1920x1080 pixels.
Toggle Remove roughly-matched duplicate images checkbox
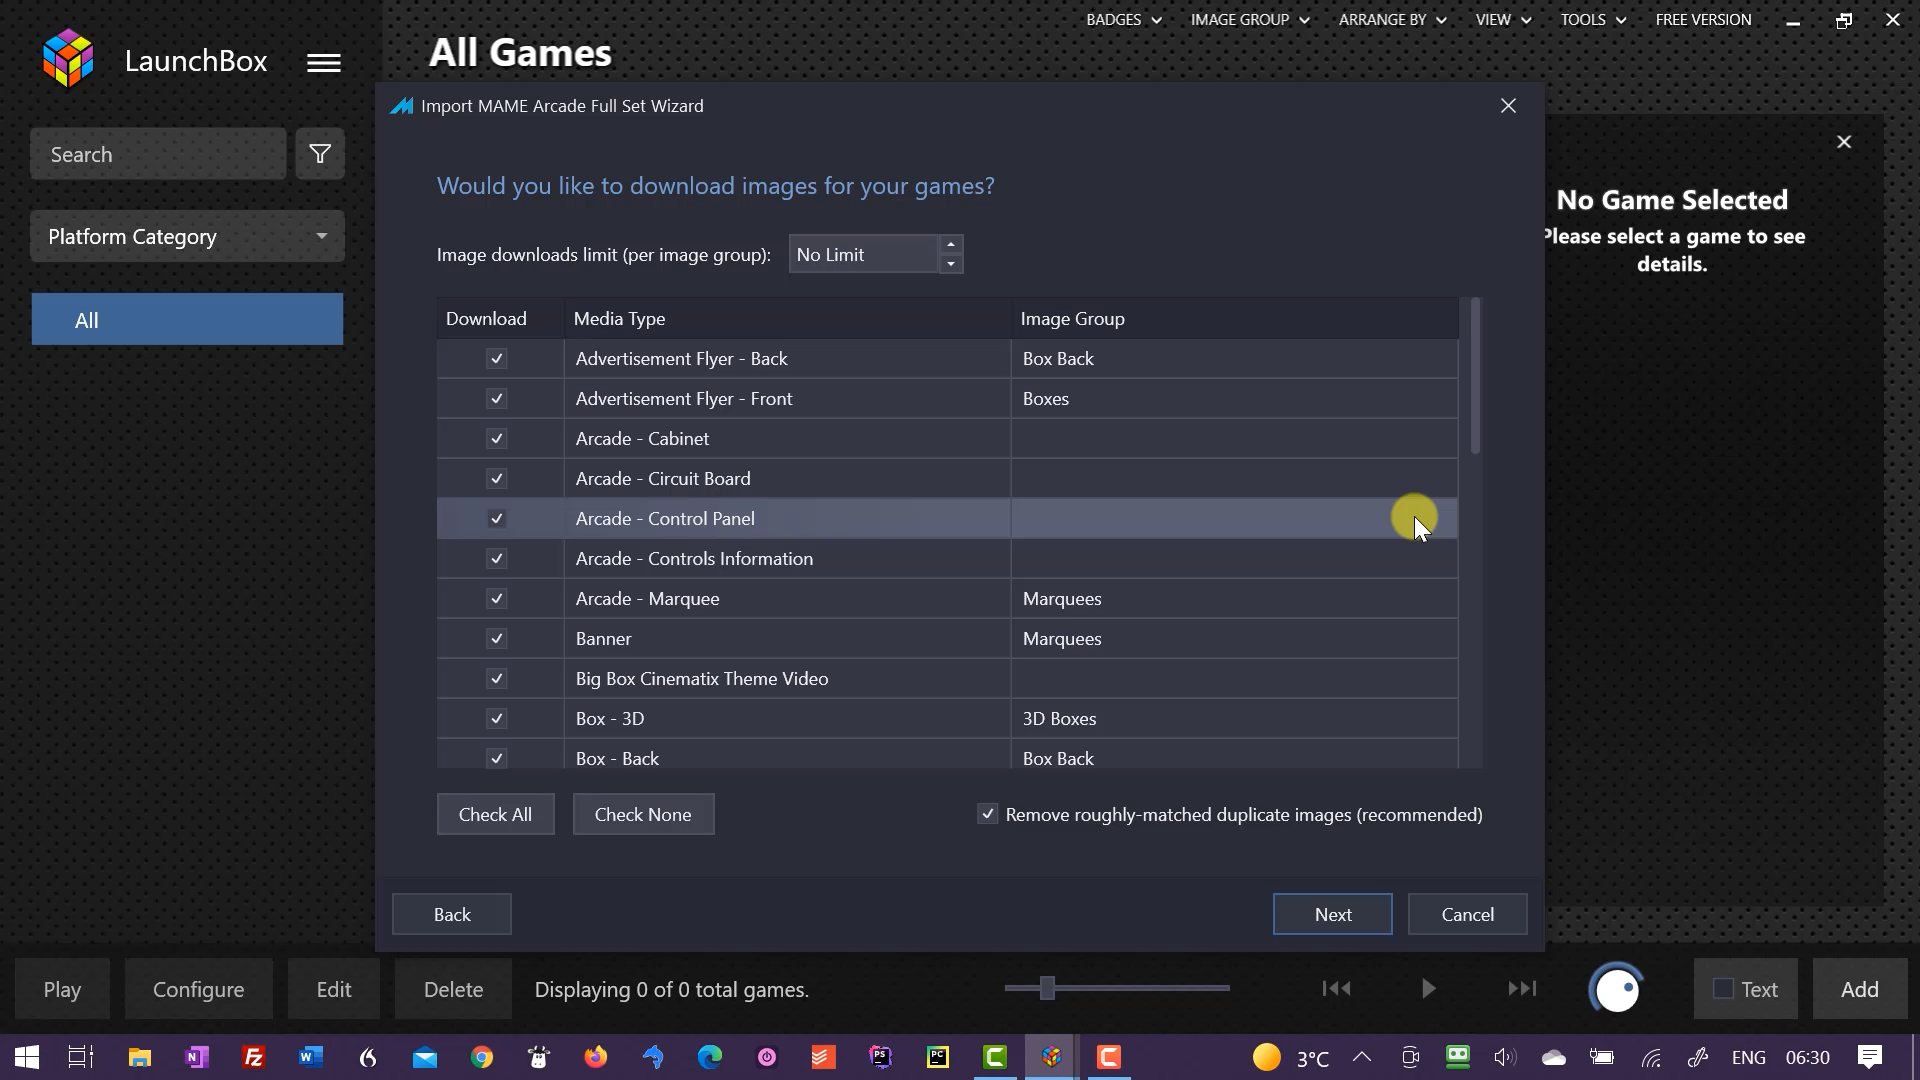point(987,814)
